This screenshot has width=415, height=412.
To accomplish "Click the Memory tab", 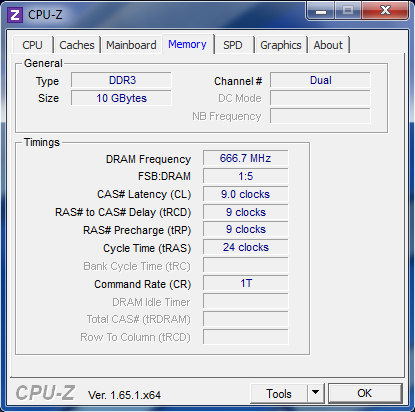I will click(x=187, y=44).
